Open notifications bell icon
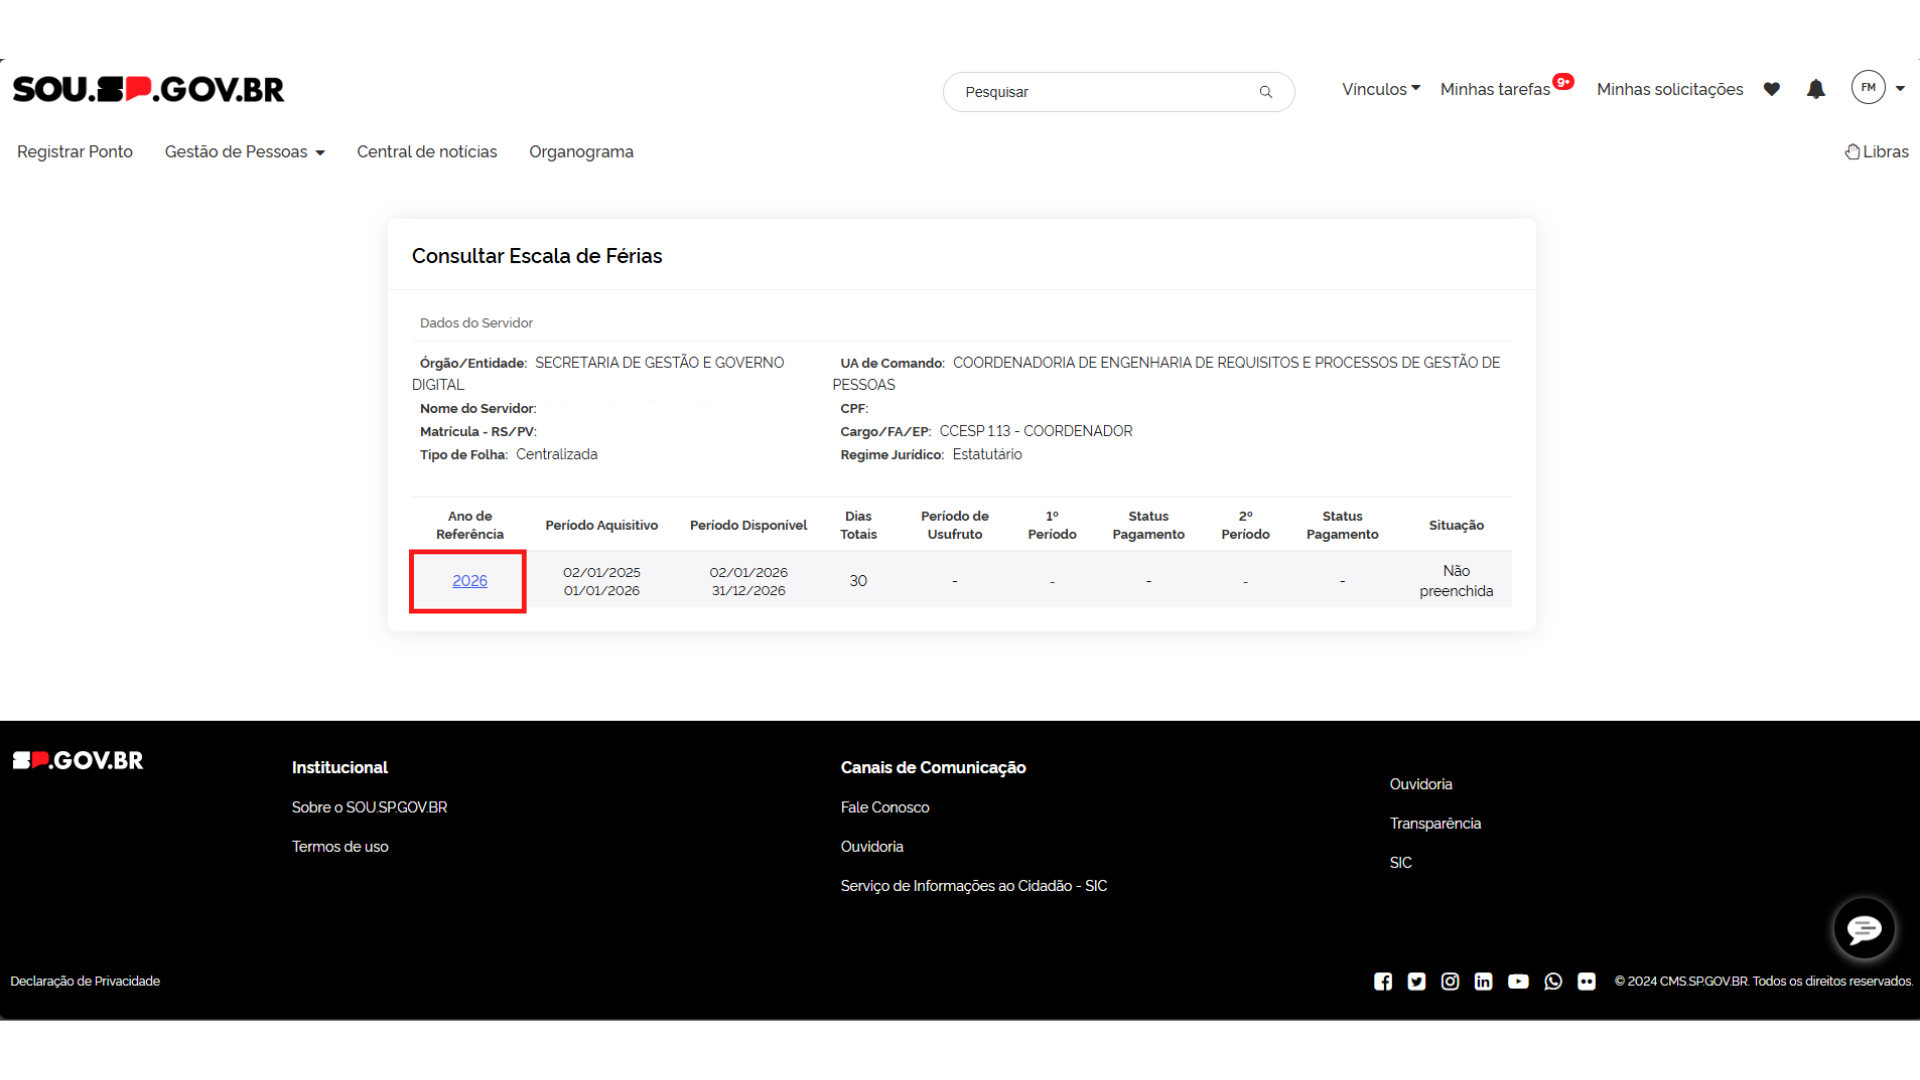This screenshot has width=1920, height=1080. (x=1816, y=89)
